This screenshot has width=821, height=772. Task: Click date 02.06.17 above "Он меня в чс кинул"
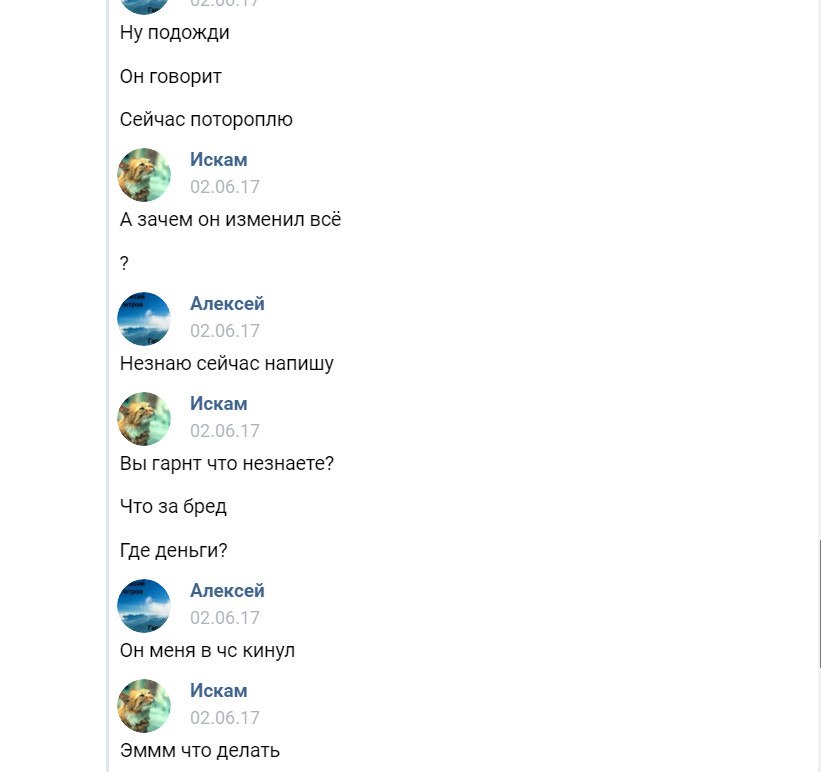(x=225, y=618)
